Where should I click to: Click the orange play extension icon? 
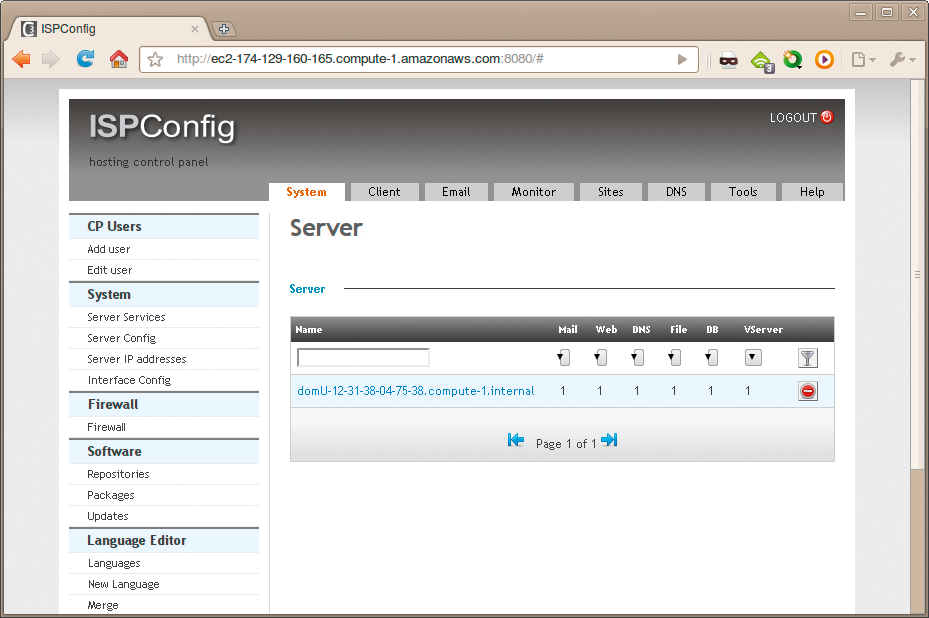[824, 59]
